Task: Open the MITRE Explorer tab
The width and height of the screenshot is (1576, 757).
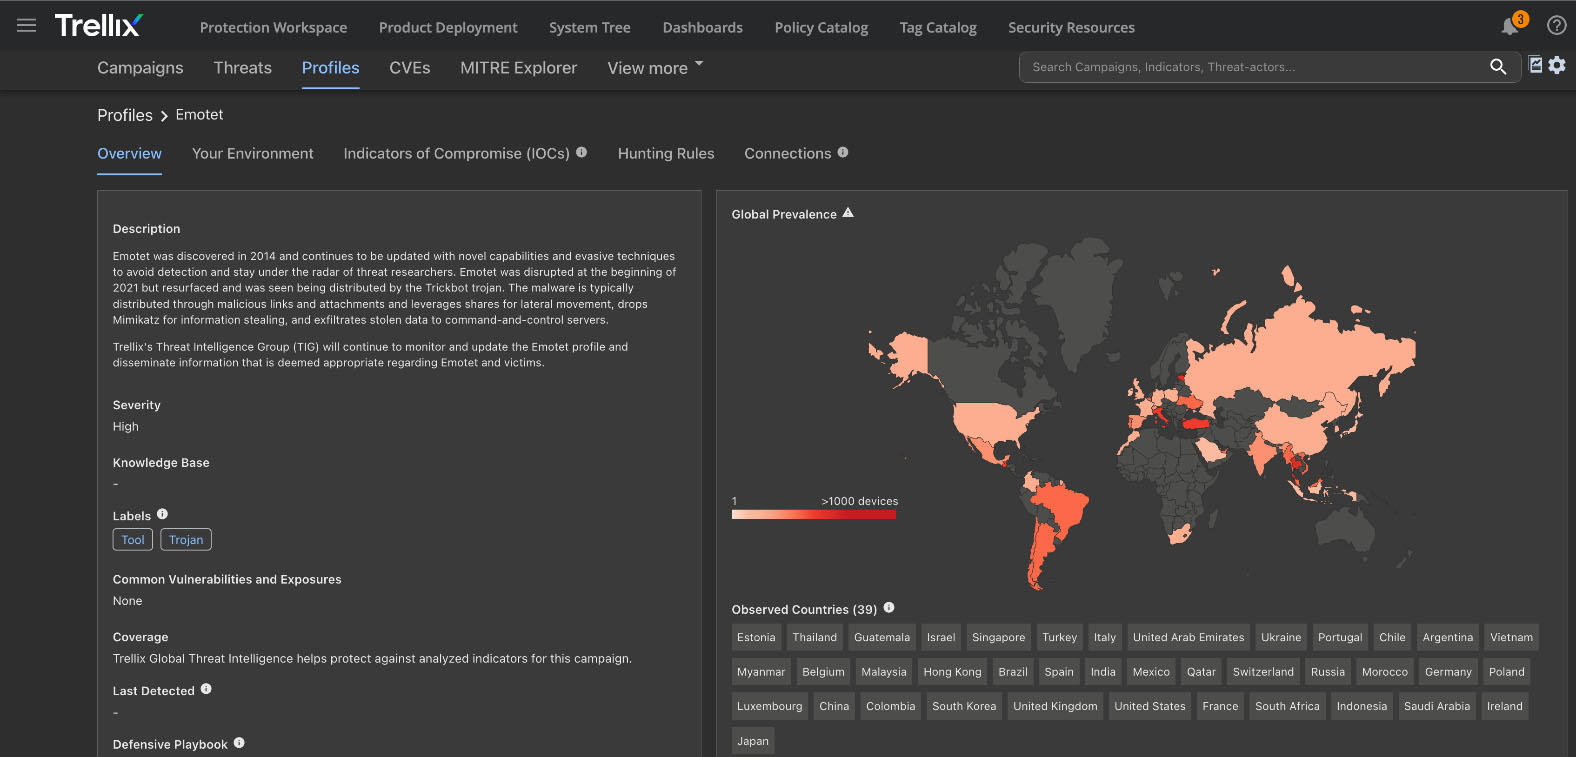Action: tap(519, 68)
